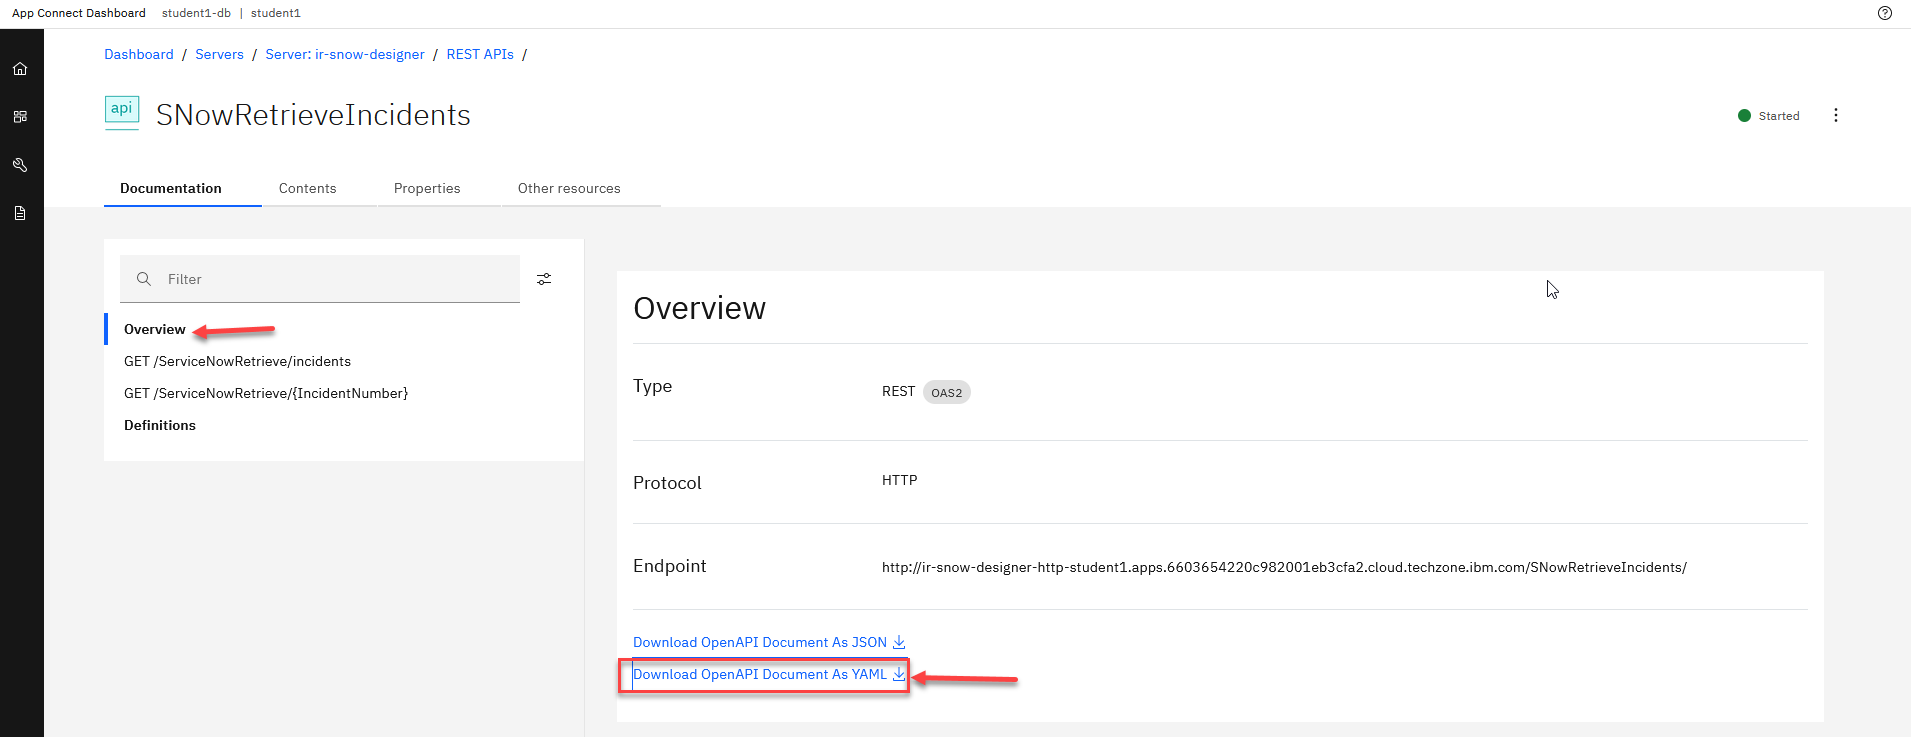Image resolution: width=1911 pixels, height=737 pixels.
Task: Switch to the Contents tab
Action: tap(307, 188)
